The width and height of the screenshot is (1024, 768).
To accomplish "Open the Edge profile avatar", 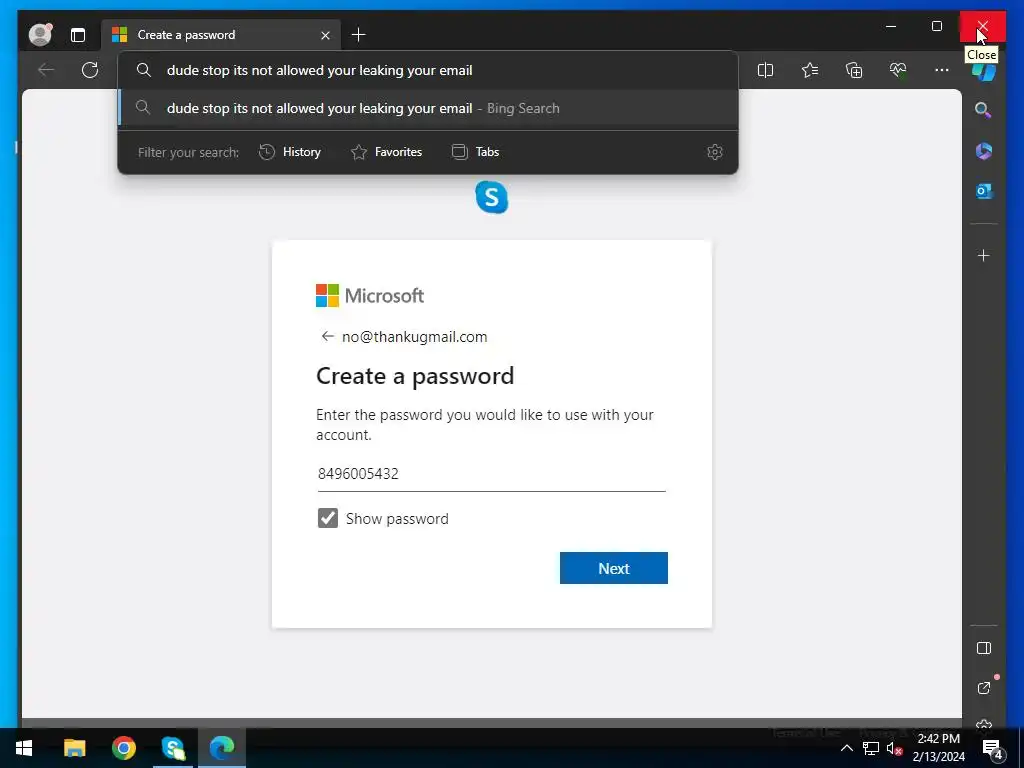I will (x=40, y=34).
